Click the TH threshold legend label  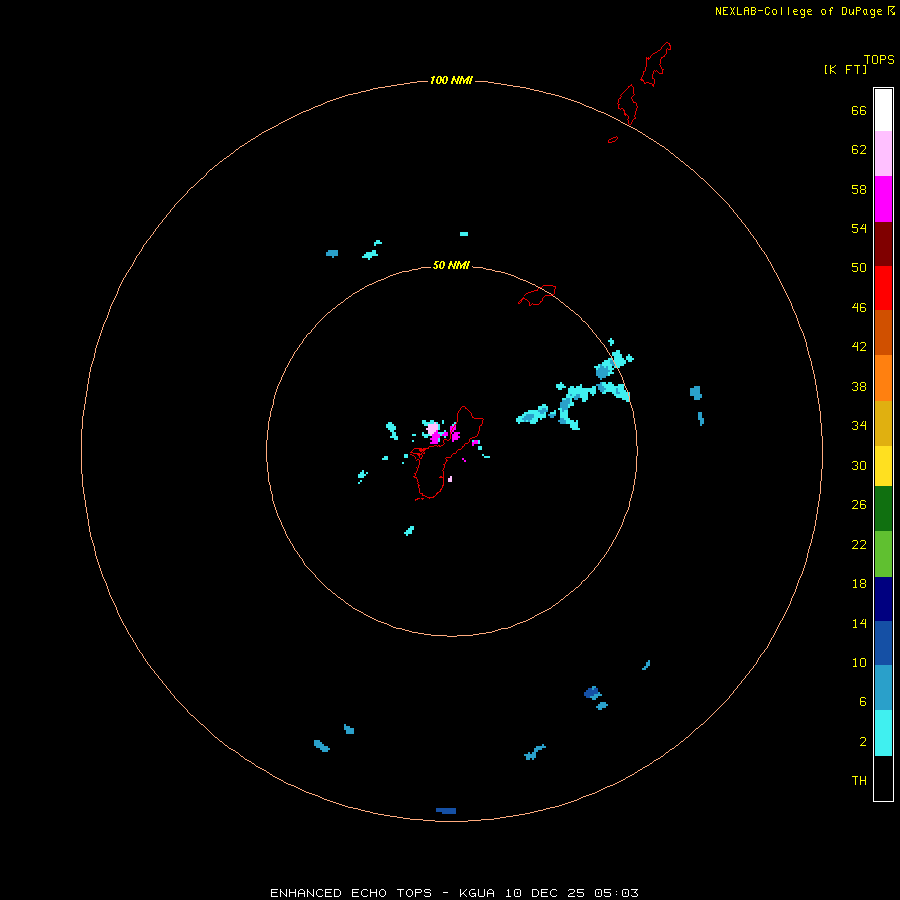pyautogui.click(x=859, y=781)
